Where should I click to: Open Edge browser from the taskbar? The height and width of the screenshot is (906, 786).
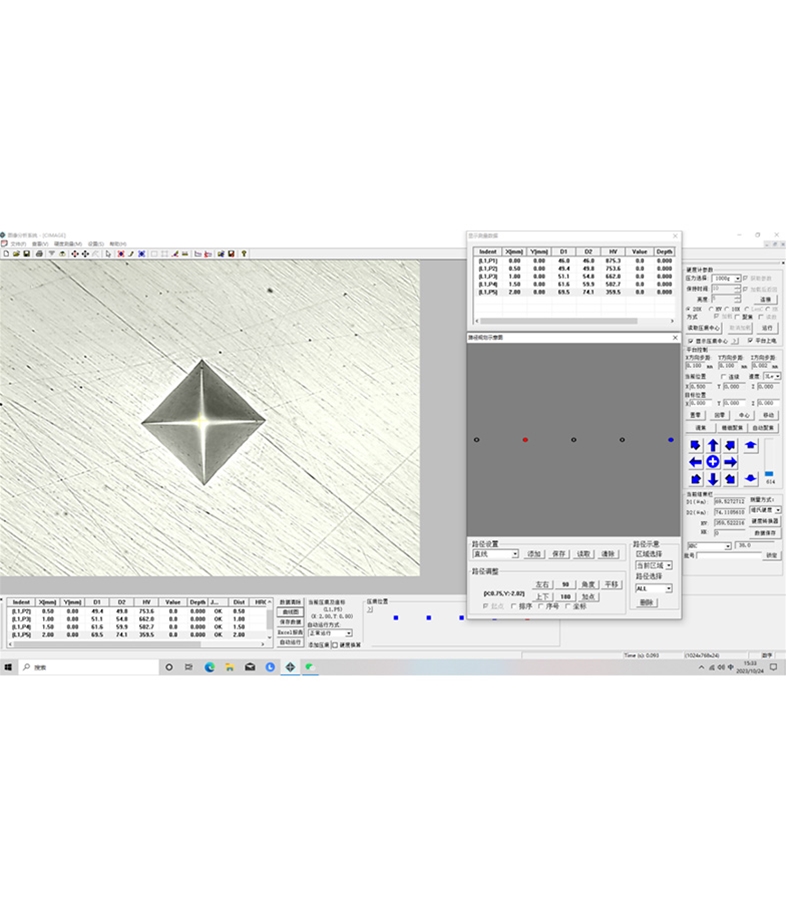[x=210, y=667]
